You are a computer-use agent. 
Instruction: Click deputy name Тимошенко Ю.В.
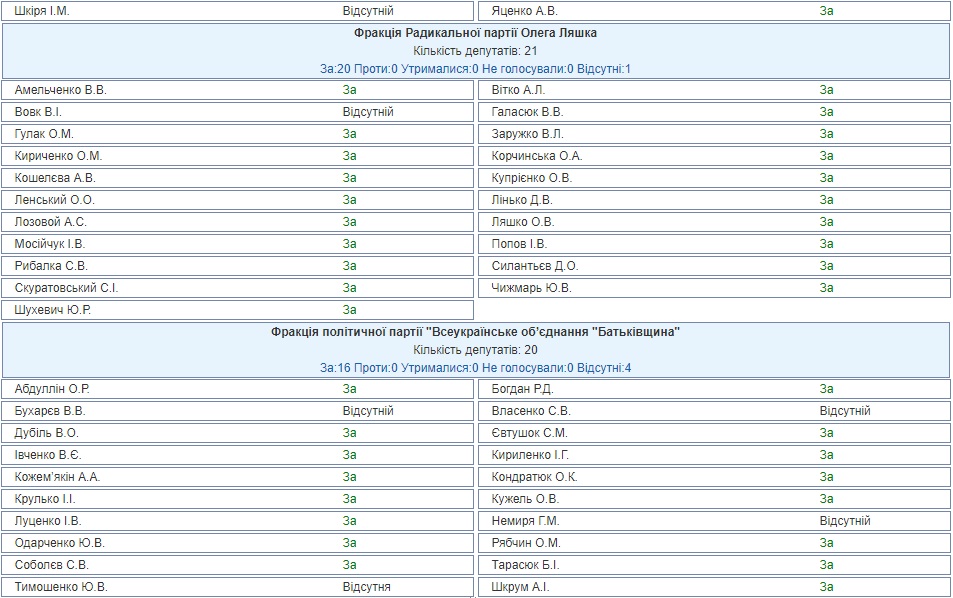[x=61, y=587]
